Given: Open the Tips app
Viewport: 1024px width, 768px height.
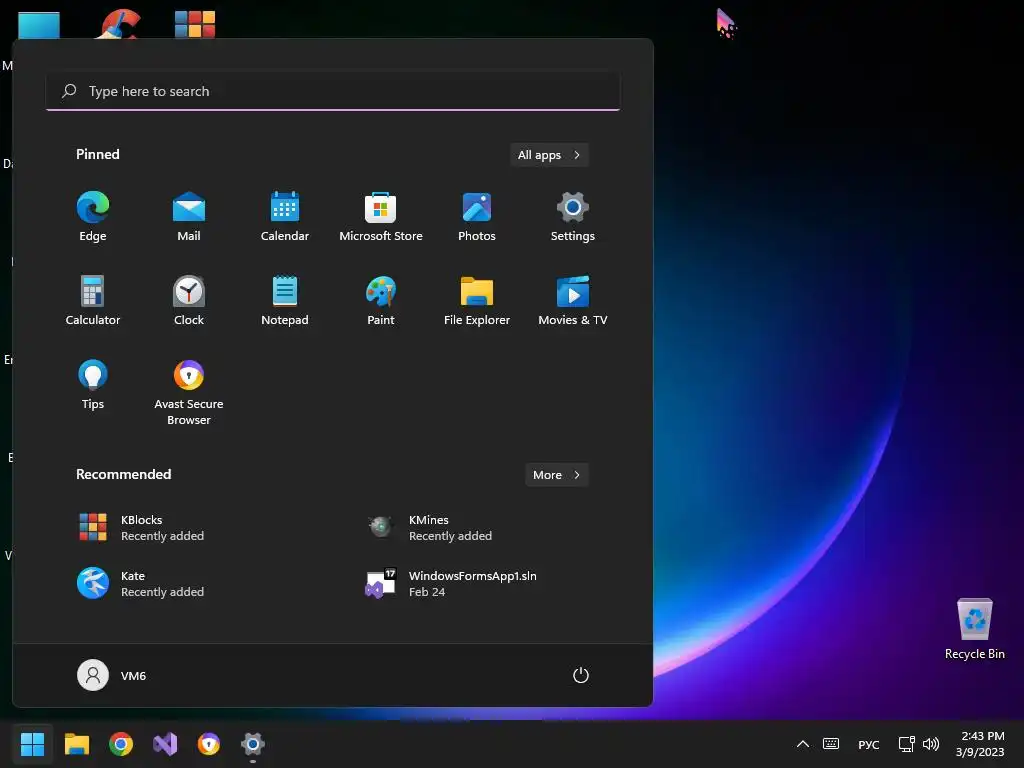Looking at the screenshot, I should tap(93, 385).
